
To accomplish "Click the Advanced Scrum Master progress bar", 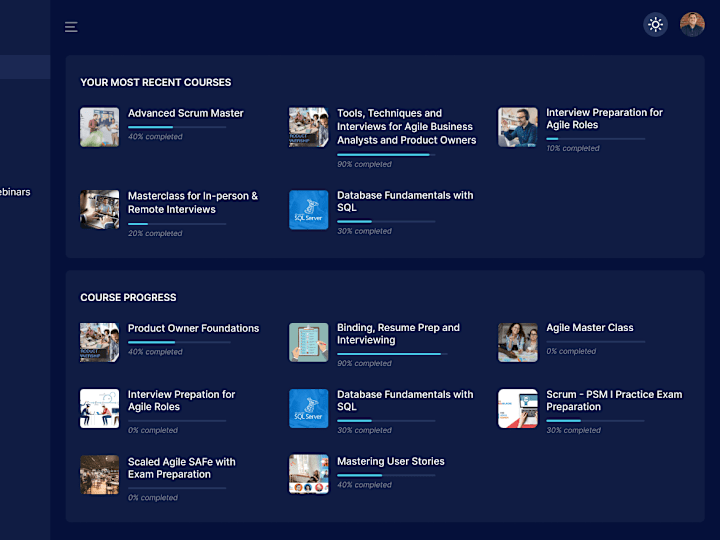I will tap(177, 127).
